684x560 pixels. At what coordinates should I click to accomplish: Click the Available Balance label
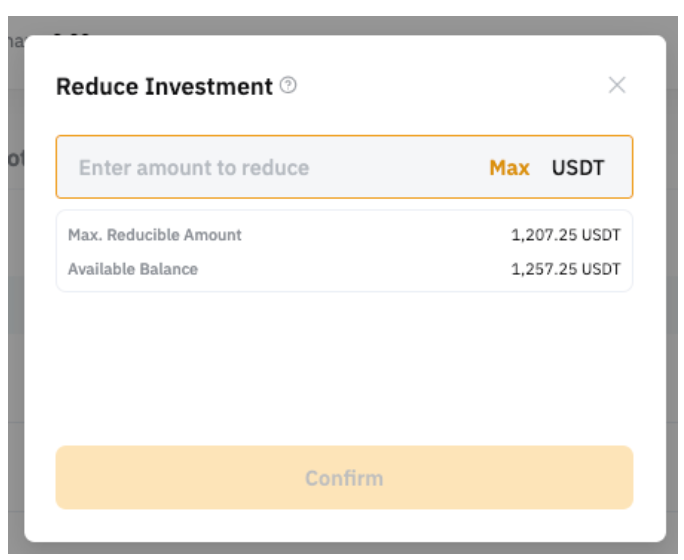[x=133, y=269]
